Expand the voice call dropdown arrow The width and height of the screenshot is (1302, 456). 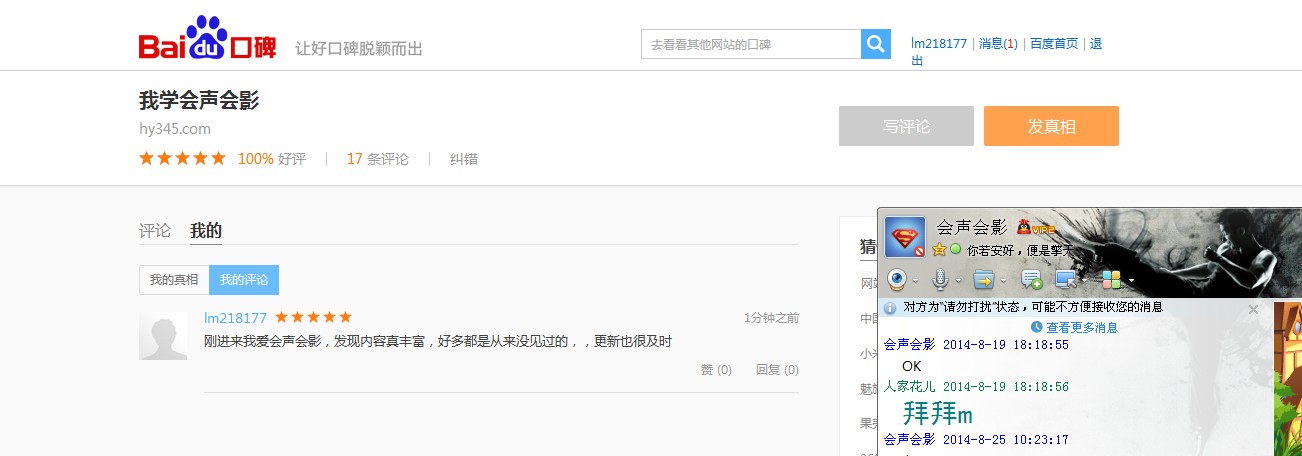point(959,281)
